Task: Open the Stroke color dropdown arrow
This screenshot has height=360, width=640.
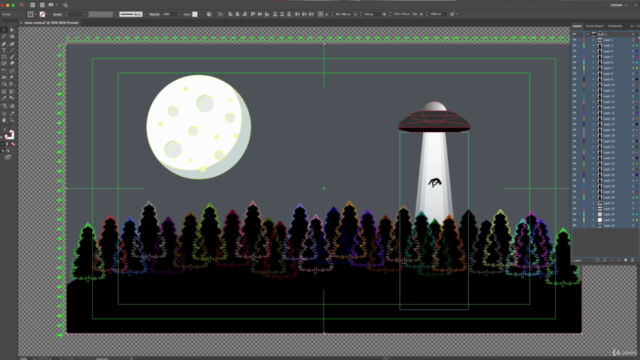Action: pos(48,14)
